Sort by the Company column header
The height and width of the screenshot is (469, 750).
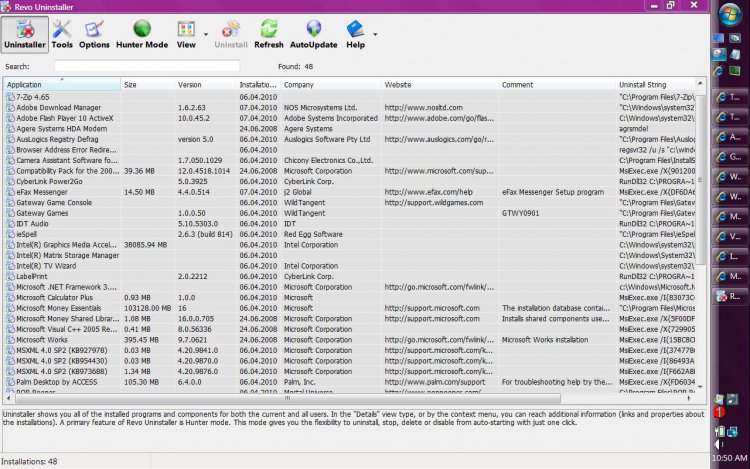331,85
